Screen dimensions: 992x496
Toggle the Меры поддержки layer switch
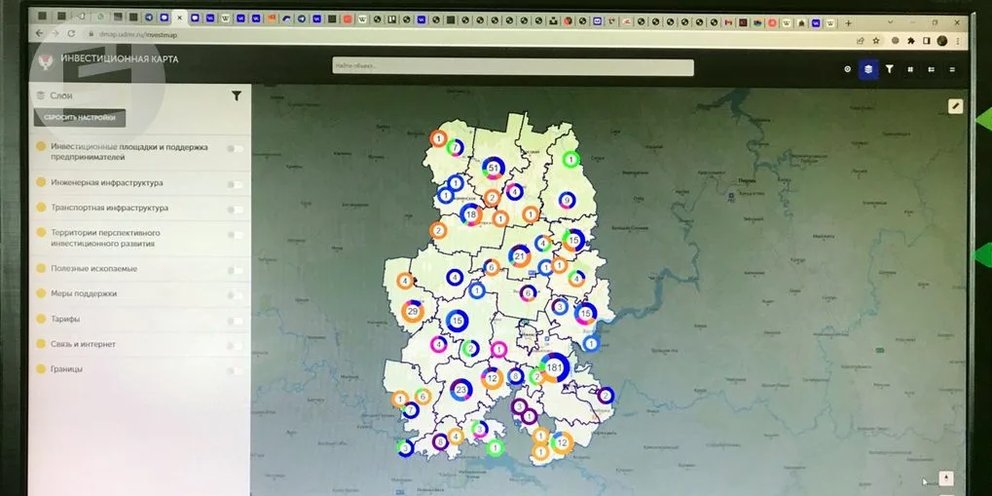236,295
